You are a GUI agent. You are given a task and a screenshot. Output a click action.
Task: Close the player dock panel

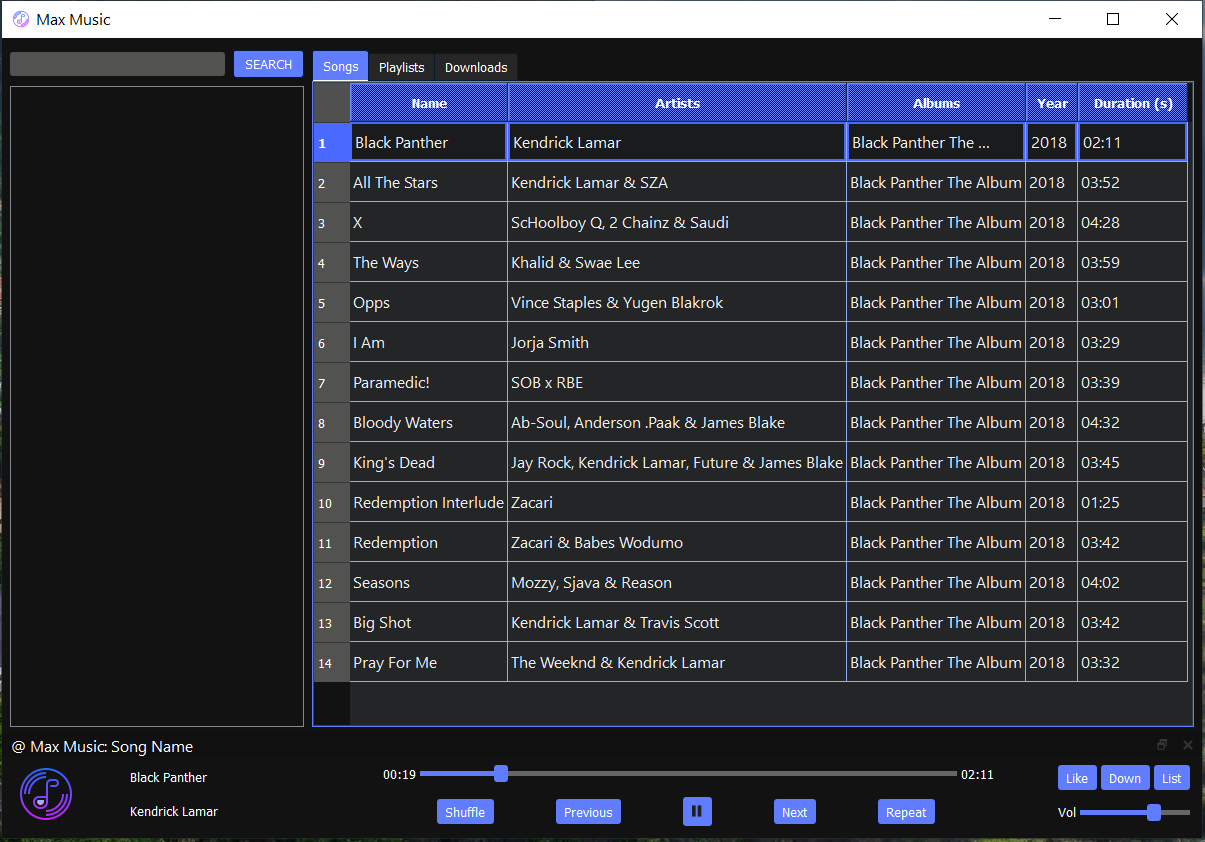[x=1188, y=745]
